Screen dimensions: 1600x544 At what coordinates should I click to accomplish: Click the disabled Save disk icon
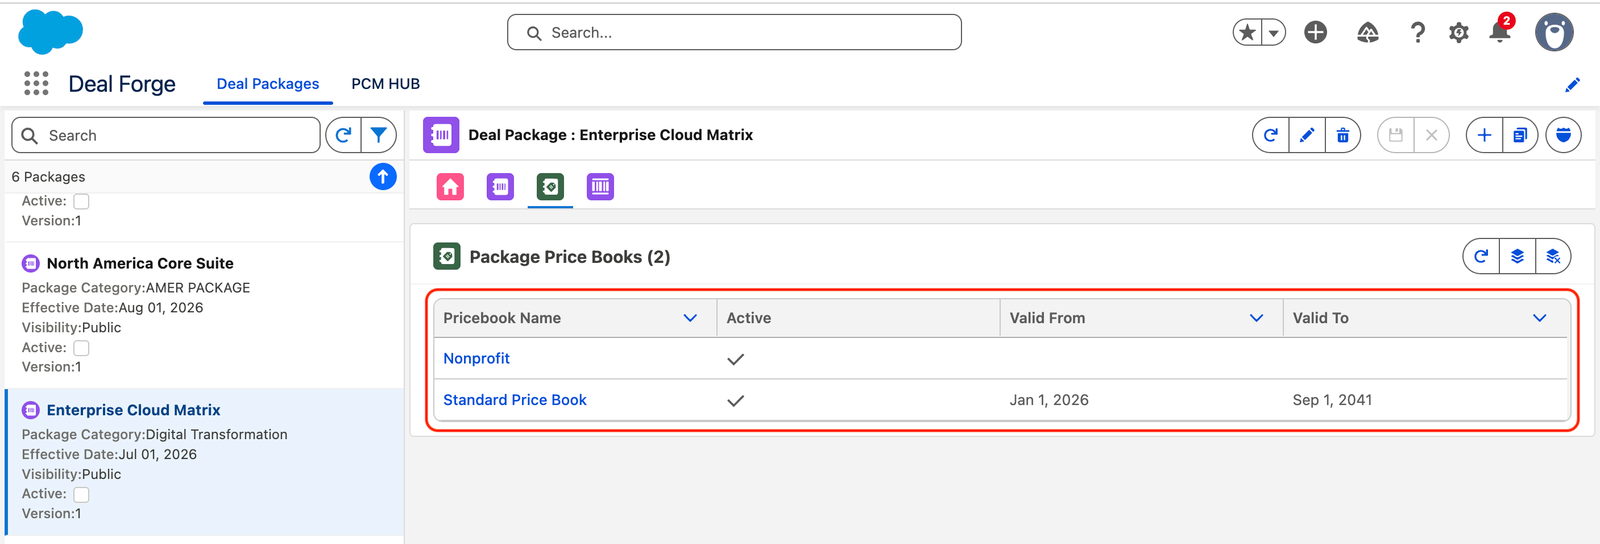[x=1396, y=135]
